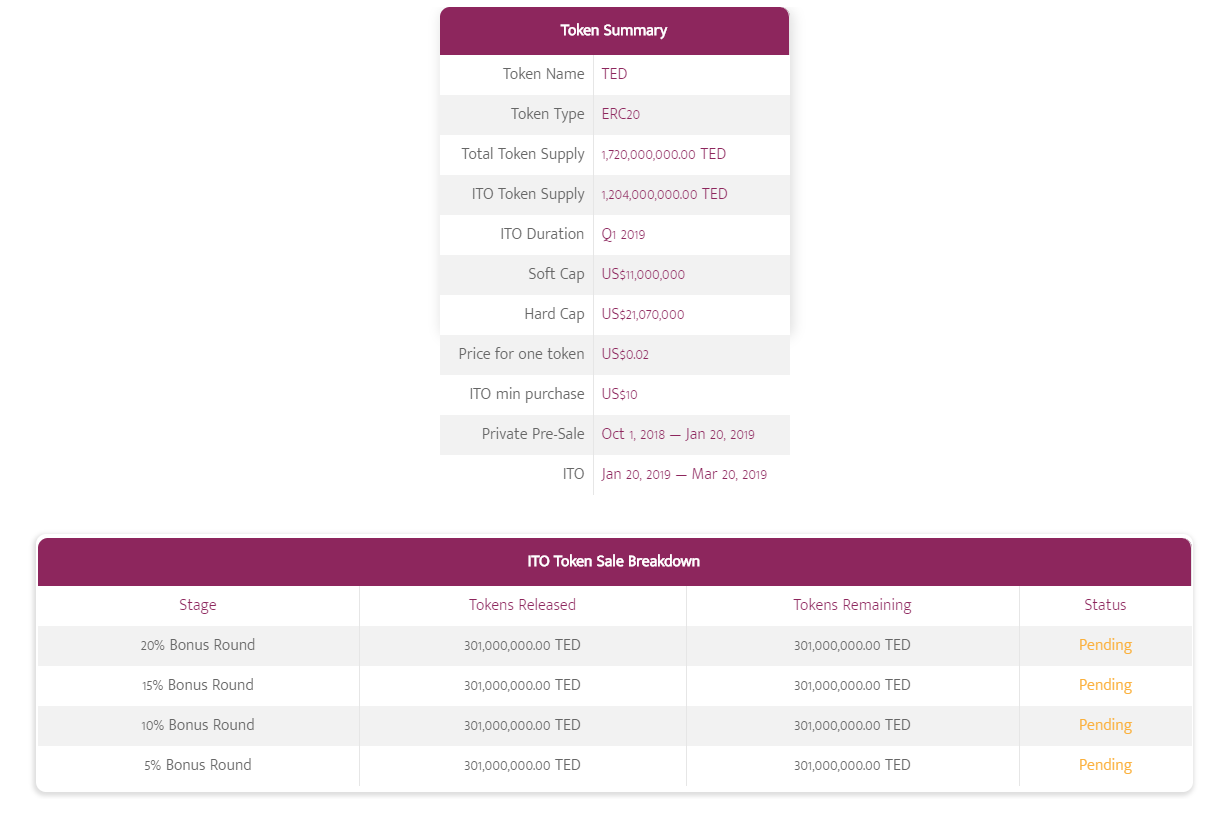This screenshot has height=813, width=1207.
Task: Click Pending status for 15% Bonus Round
Action: [1105, 685]
